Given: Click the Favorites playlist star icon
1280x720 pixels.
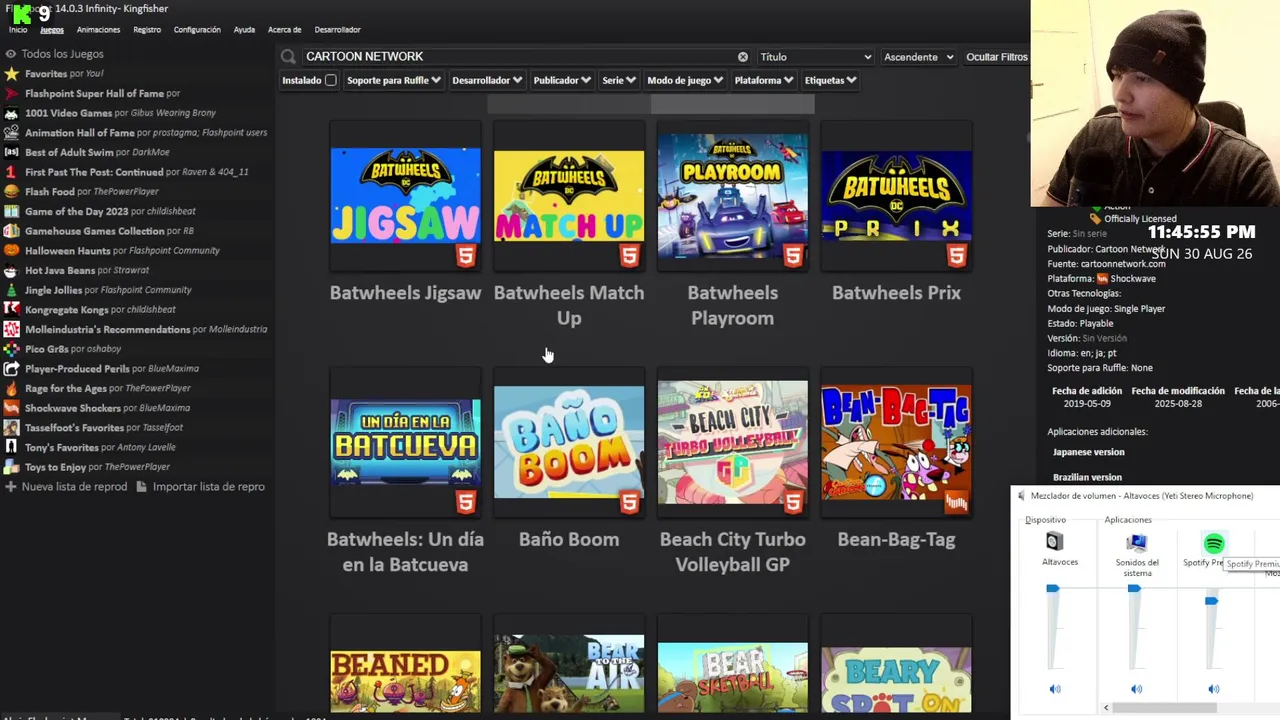Looking at the screenshot, I should coord(11,74).
